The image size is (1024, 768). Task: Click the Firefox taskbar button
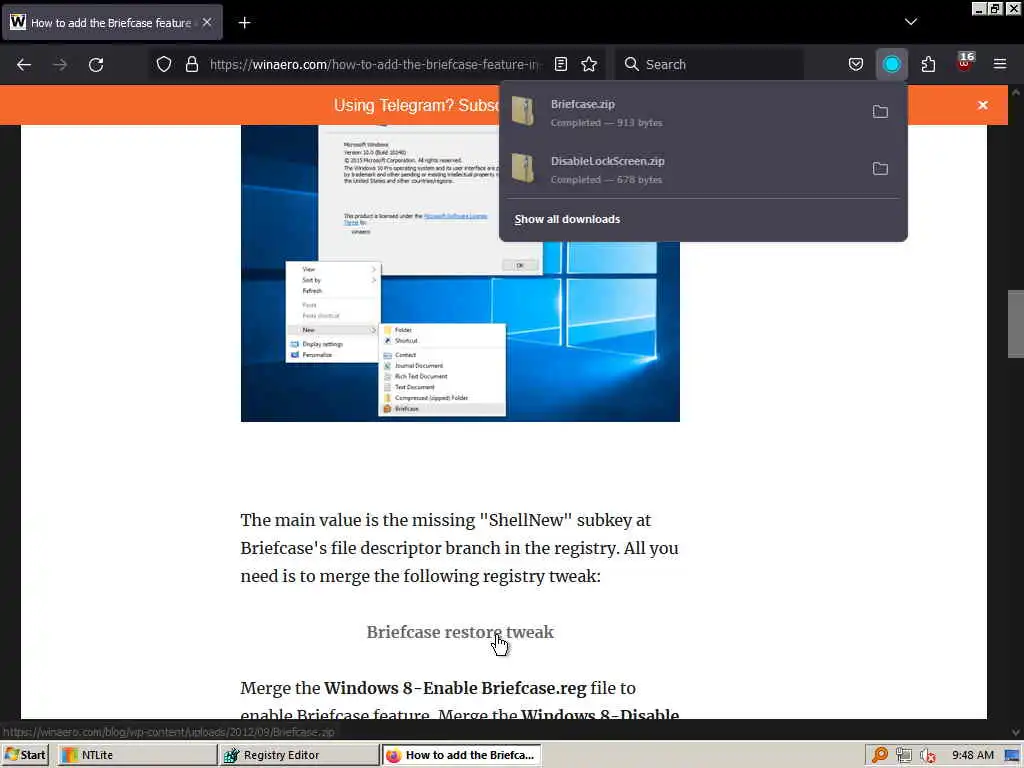pyautogui.click(x=462, y=755)
